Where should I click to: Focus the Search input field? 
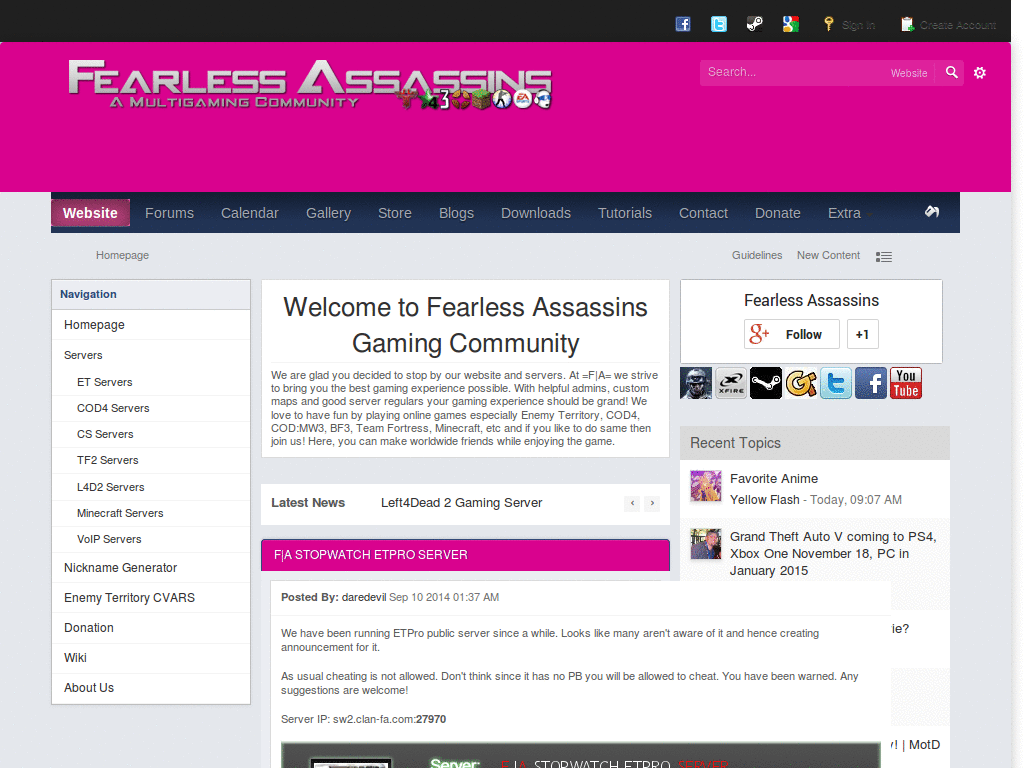pyautogui.click(x=793, y=72)
